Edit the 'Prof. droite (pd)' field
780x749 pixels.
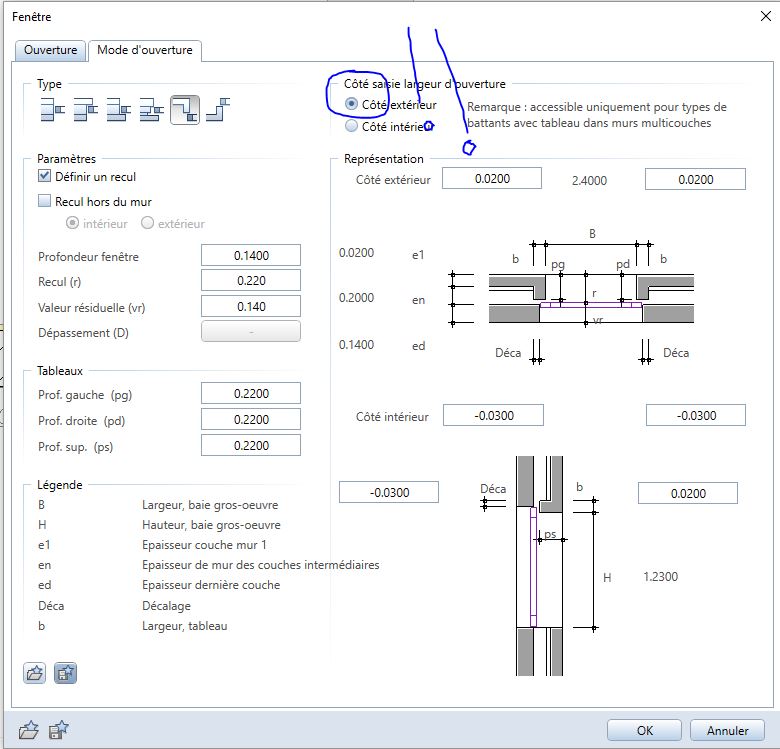251,419
